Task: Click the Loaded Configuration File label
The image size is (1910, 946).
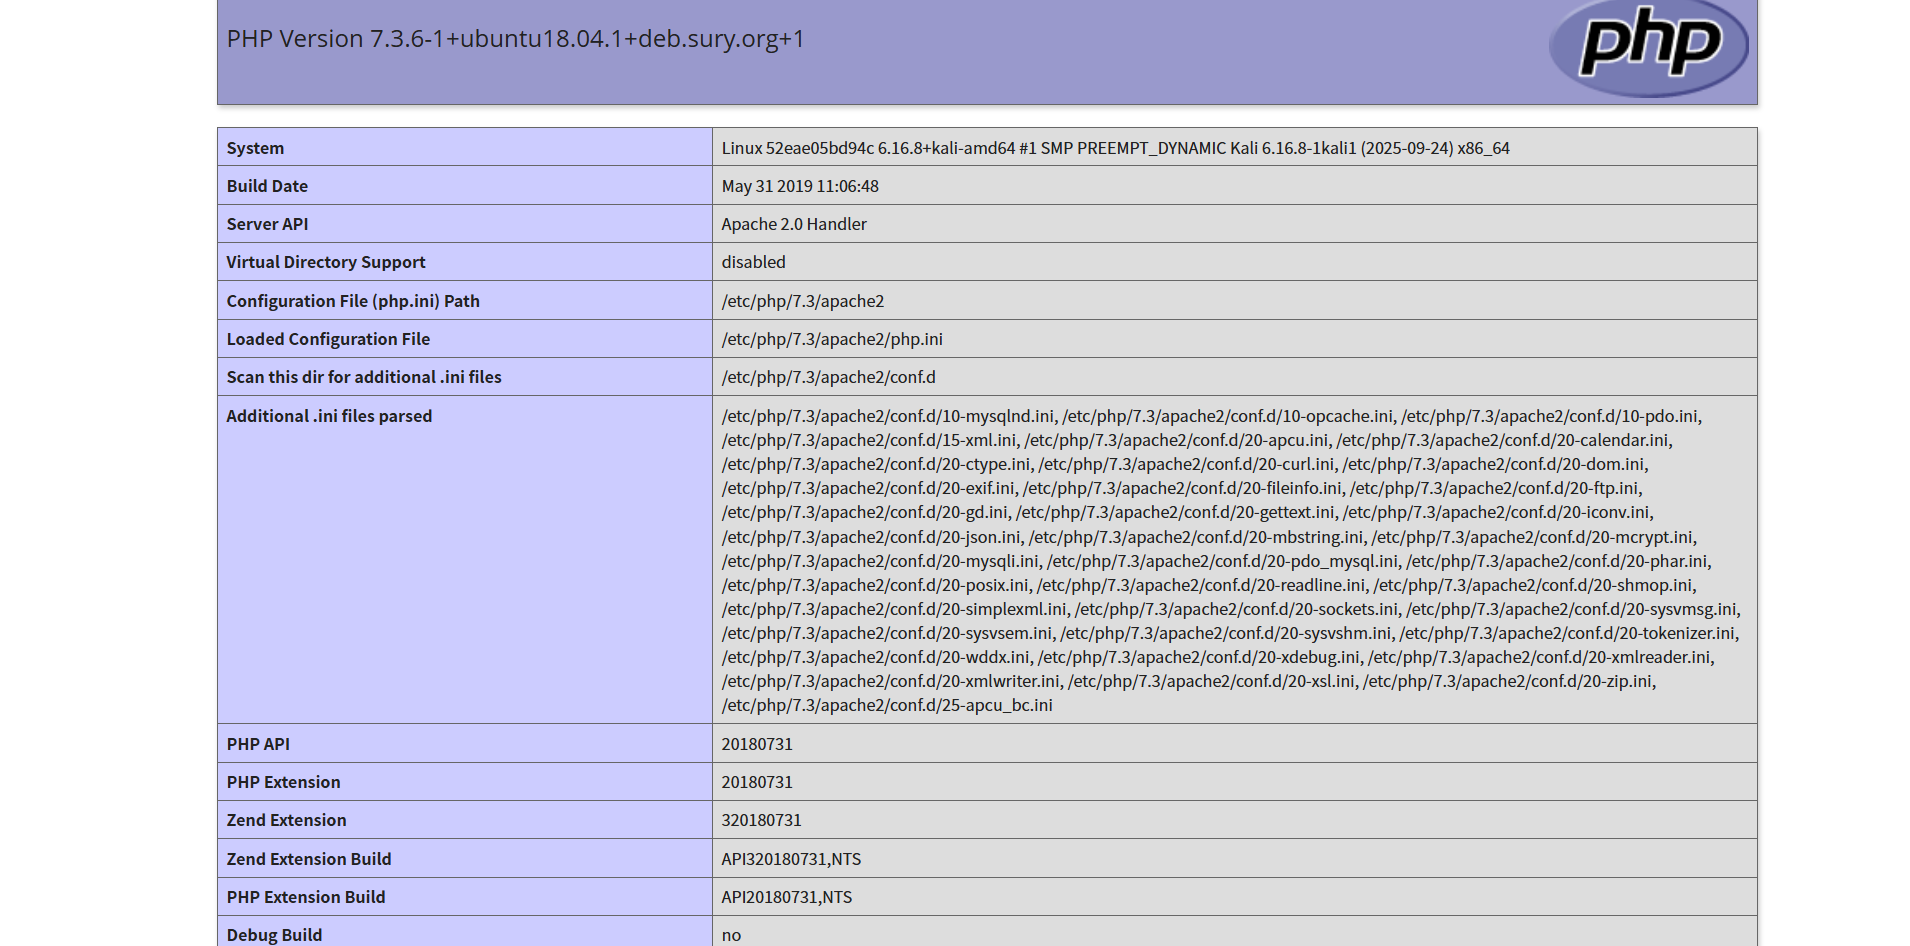Action: pyautogui.click(x=328, y=339)
